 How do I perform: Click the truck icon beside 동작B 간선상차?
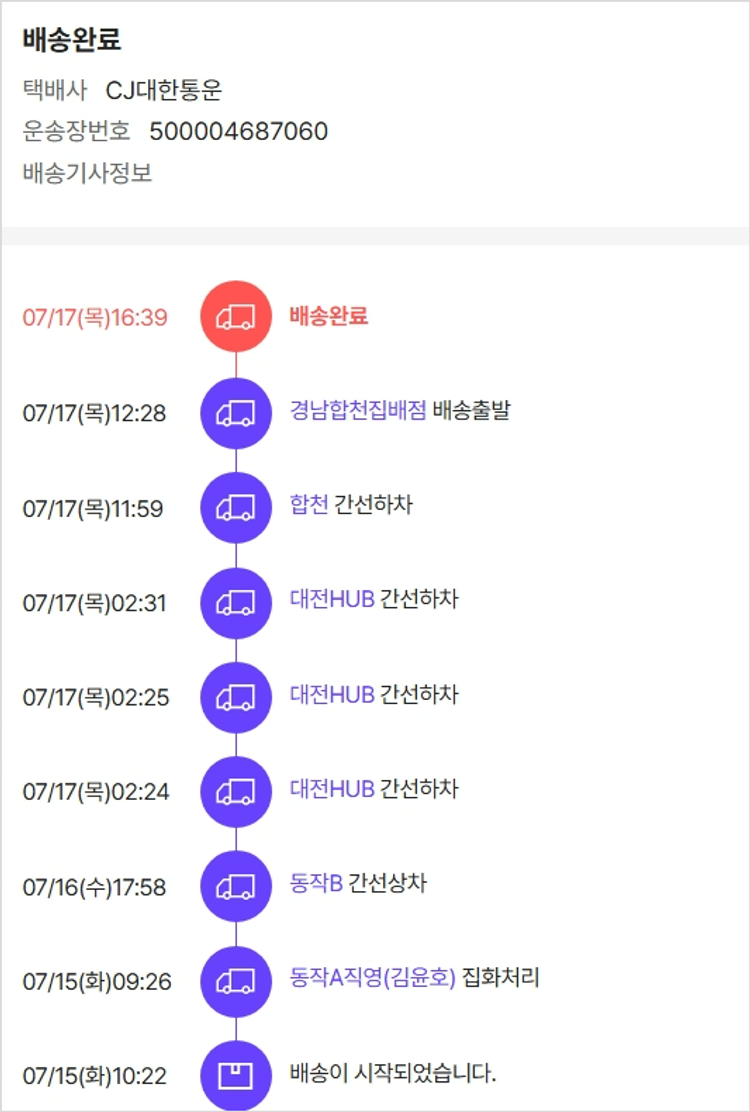pyautogui.click(x=236, y=886)
